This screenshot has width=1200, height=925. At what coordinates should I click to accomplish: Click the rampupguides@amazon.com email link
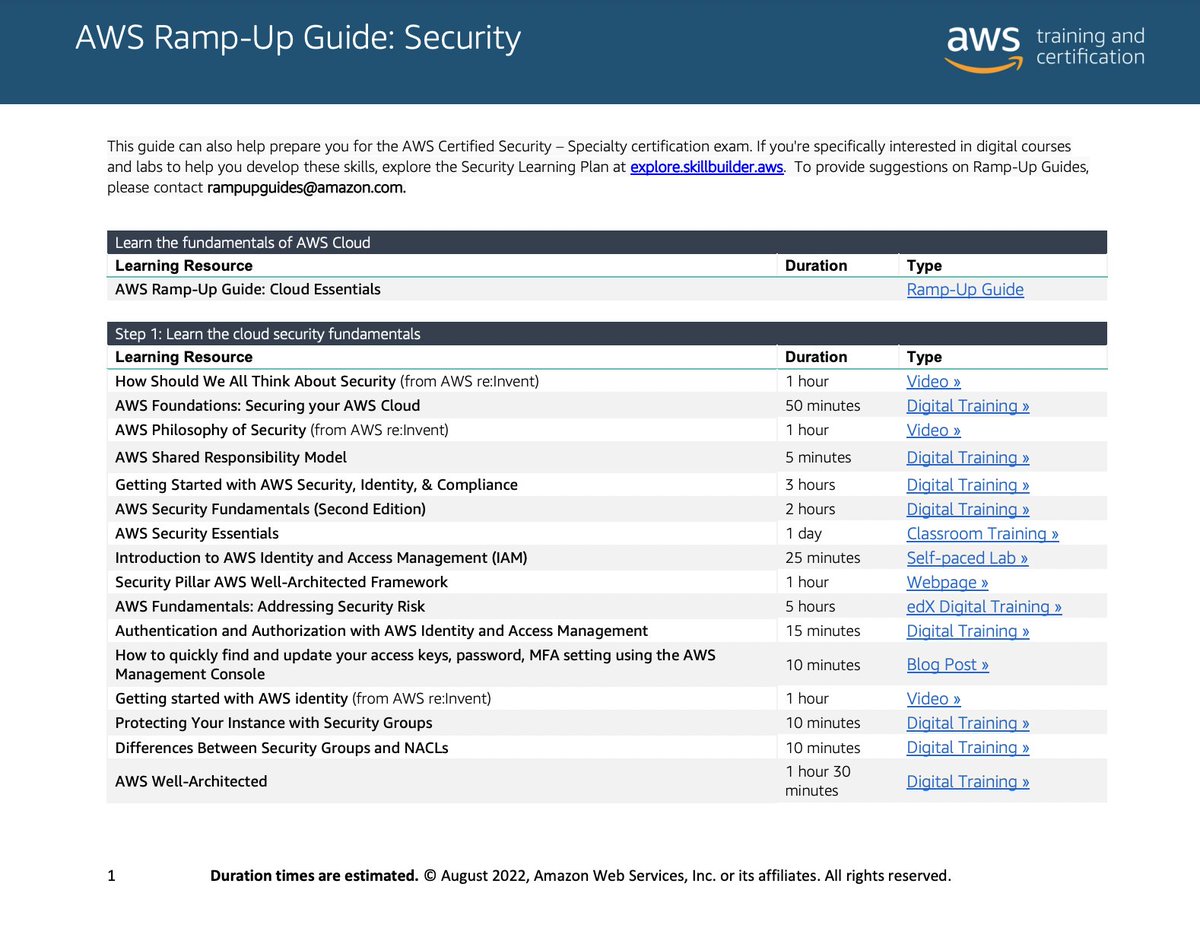305,187
